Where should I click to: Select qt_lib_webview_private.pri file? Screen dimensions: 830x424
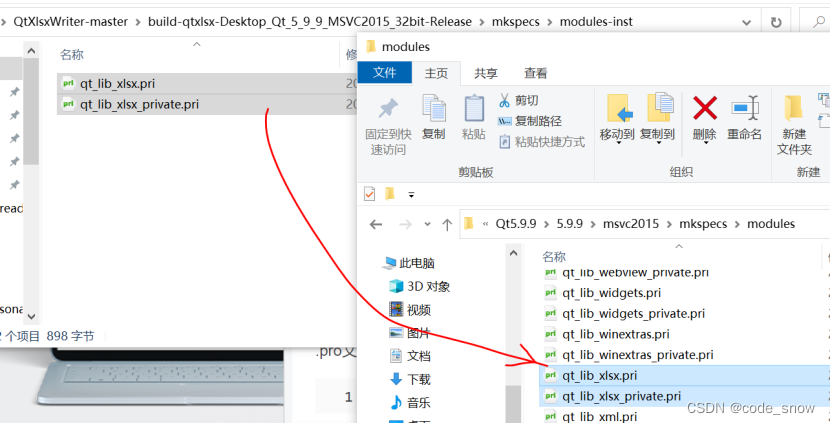coord(635,273)
